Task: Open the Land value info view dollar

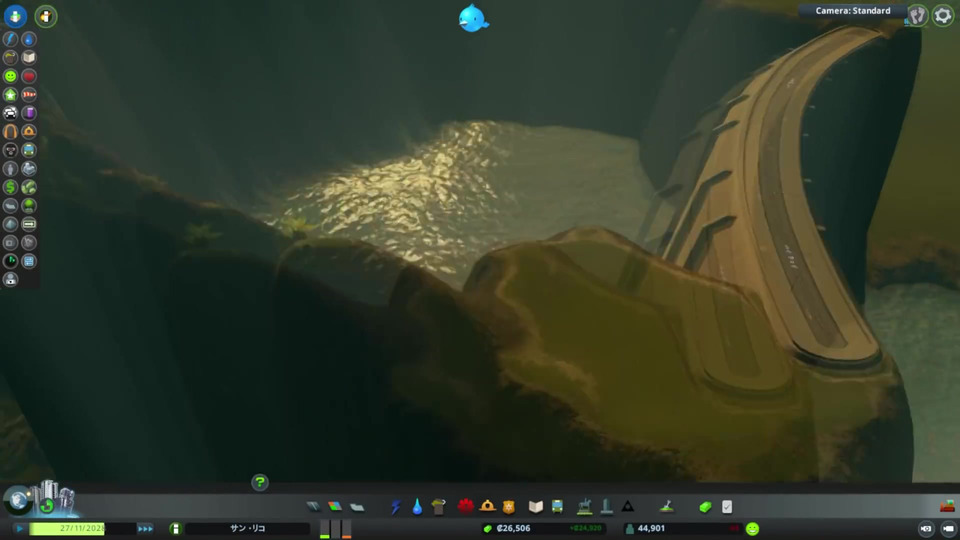Action: click(x=10, y=187)
